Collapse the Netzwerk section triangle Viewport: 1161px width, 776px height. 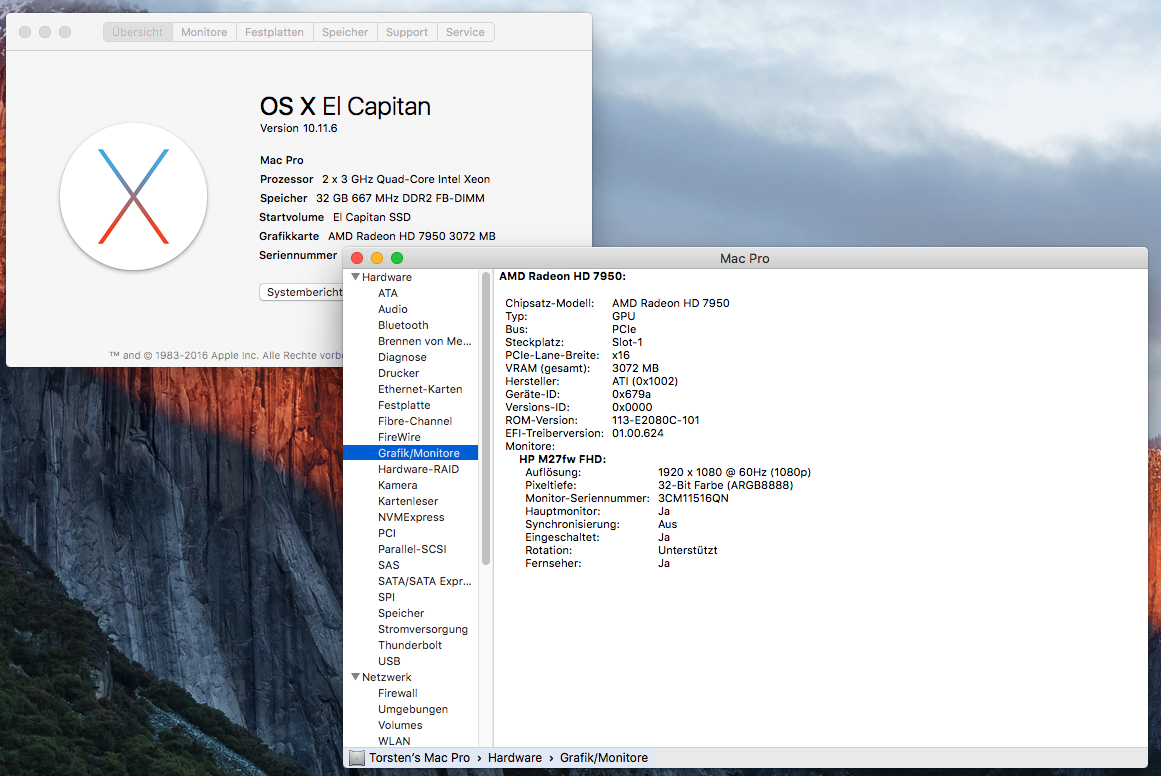(x=355, y=677)
